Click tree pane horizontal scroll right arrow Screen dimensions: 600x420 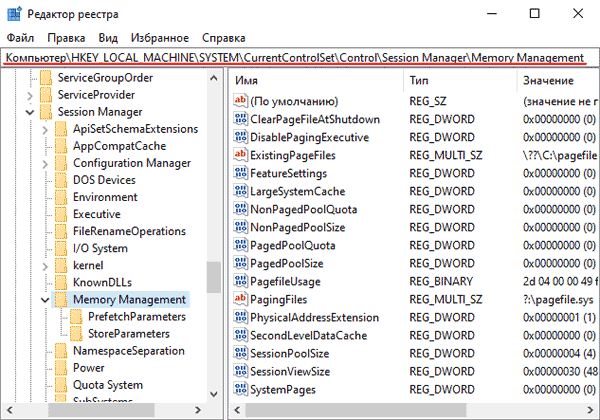coord(198,410)
